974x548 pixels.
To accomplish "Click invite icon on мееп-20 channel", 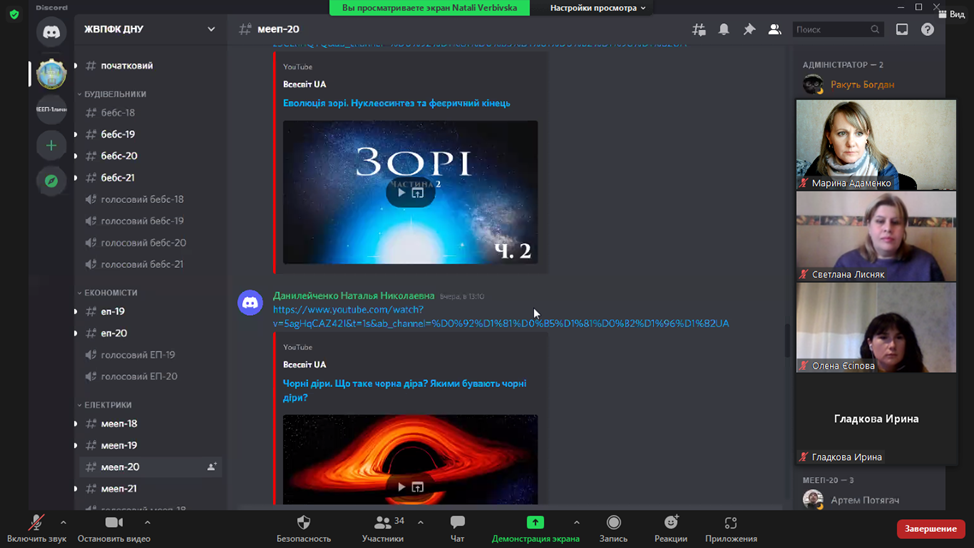I will pos(211,467).
